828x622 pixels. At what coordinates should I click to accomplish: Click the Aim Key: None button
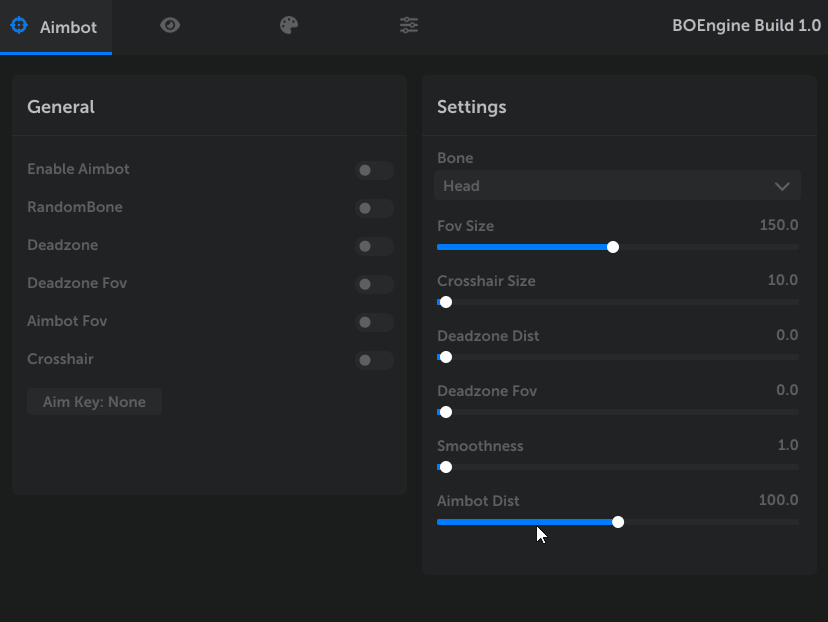(94, 402)
